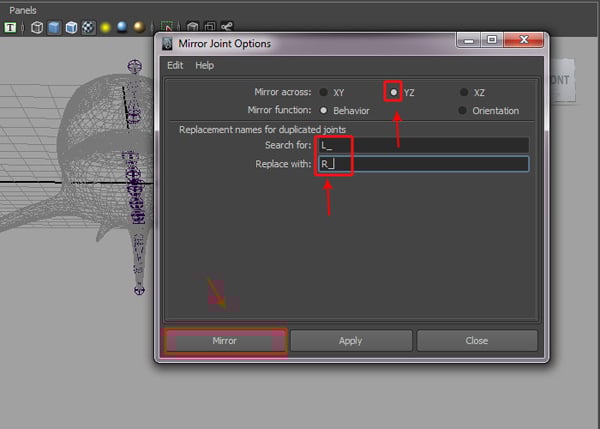Open the Panels menu
Screen dimensions: 600x429
click(x=22, y=8)
